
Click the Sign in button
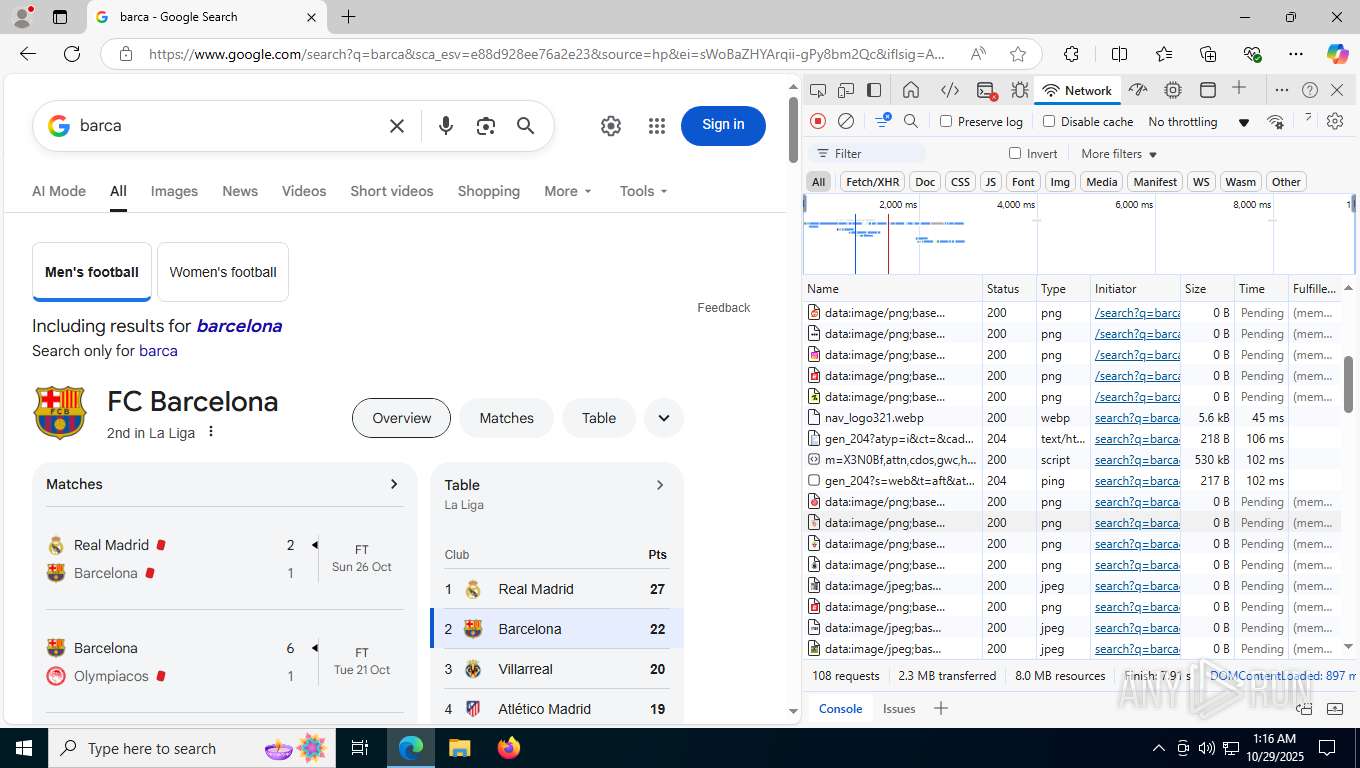[x=723, y=125]
